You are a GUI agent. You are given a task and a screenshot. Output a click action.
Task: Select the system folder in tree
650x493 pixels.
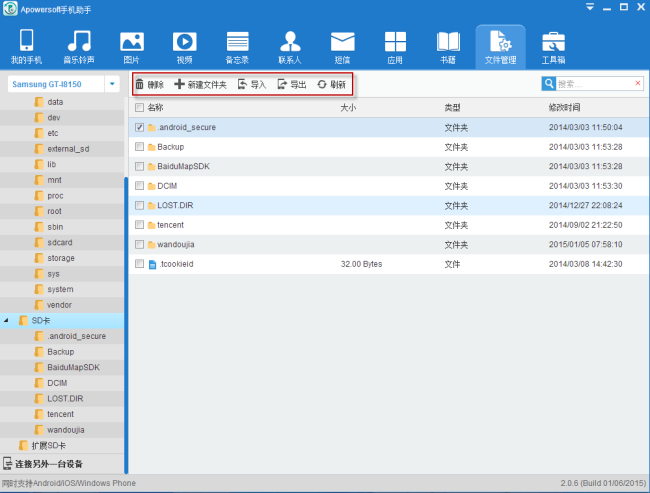pyautogui.click(x=60, y=289)
